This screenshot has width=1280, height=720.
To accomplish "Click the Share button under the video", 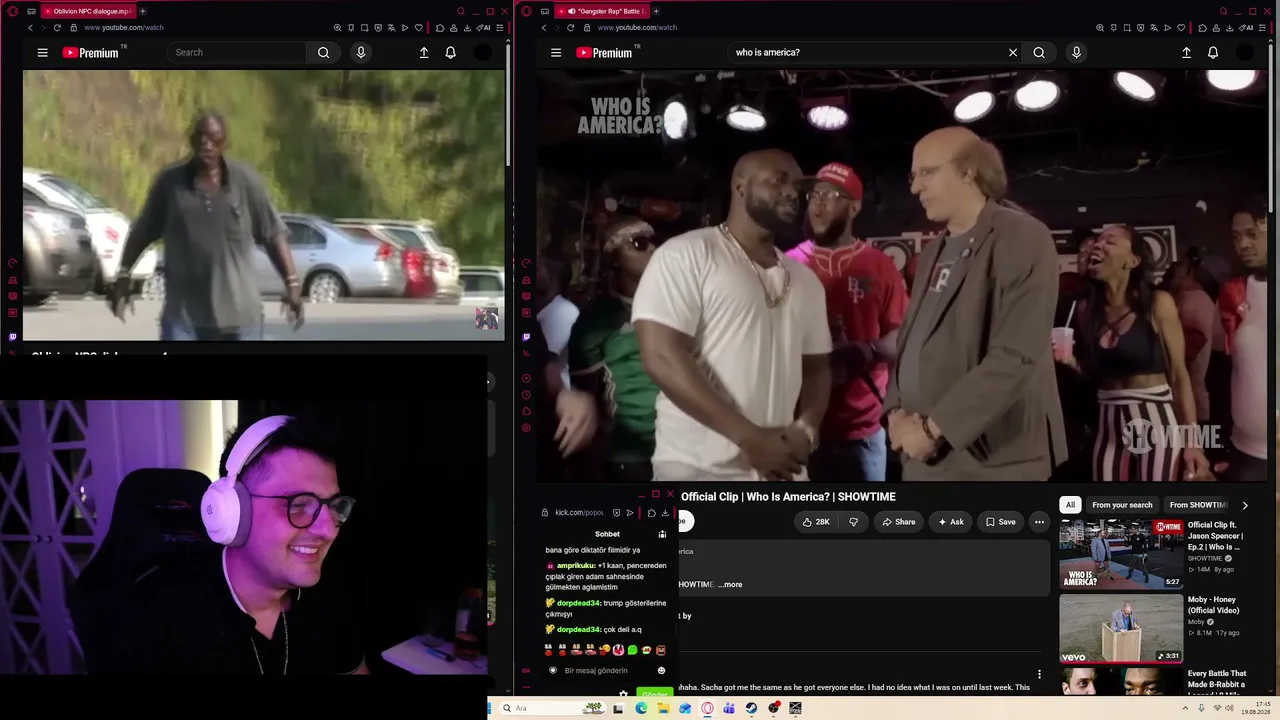I will 898,522.
